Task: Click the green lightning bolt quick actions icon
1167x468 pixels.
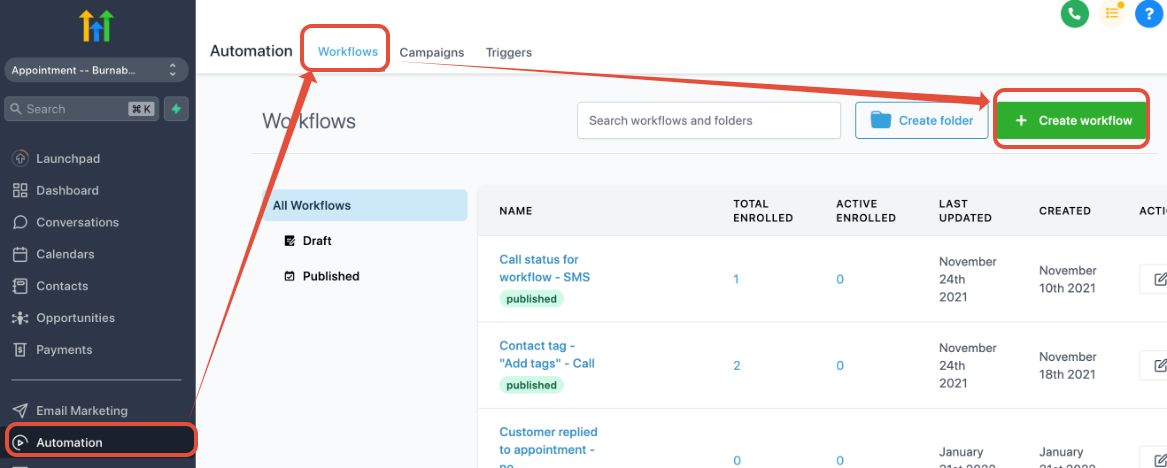Action: (x=176, y=109)
